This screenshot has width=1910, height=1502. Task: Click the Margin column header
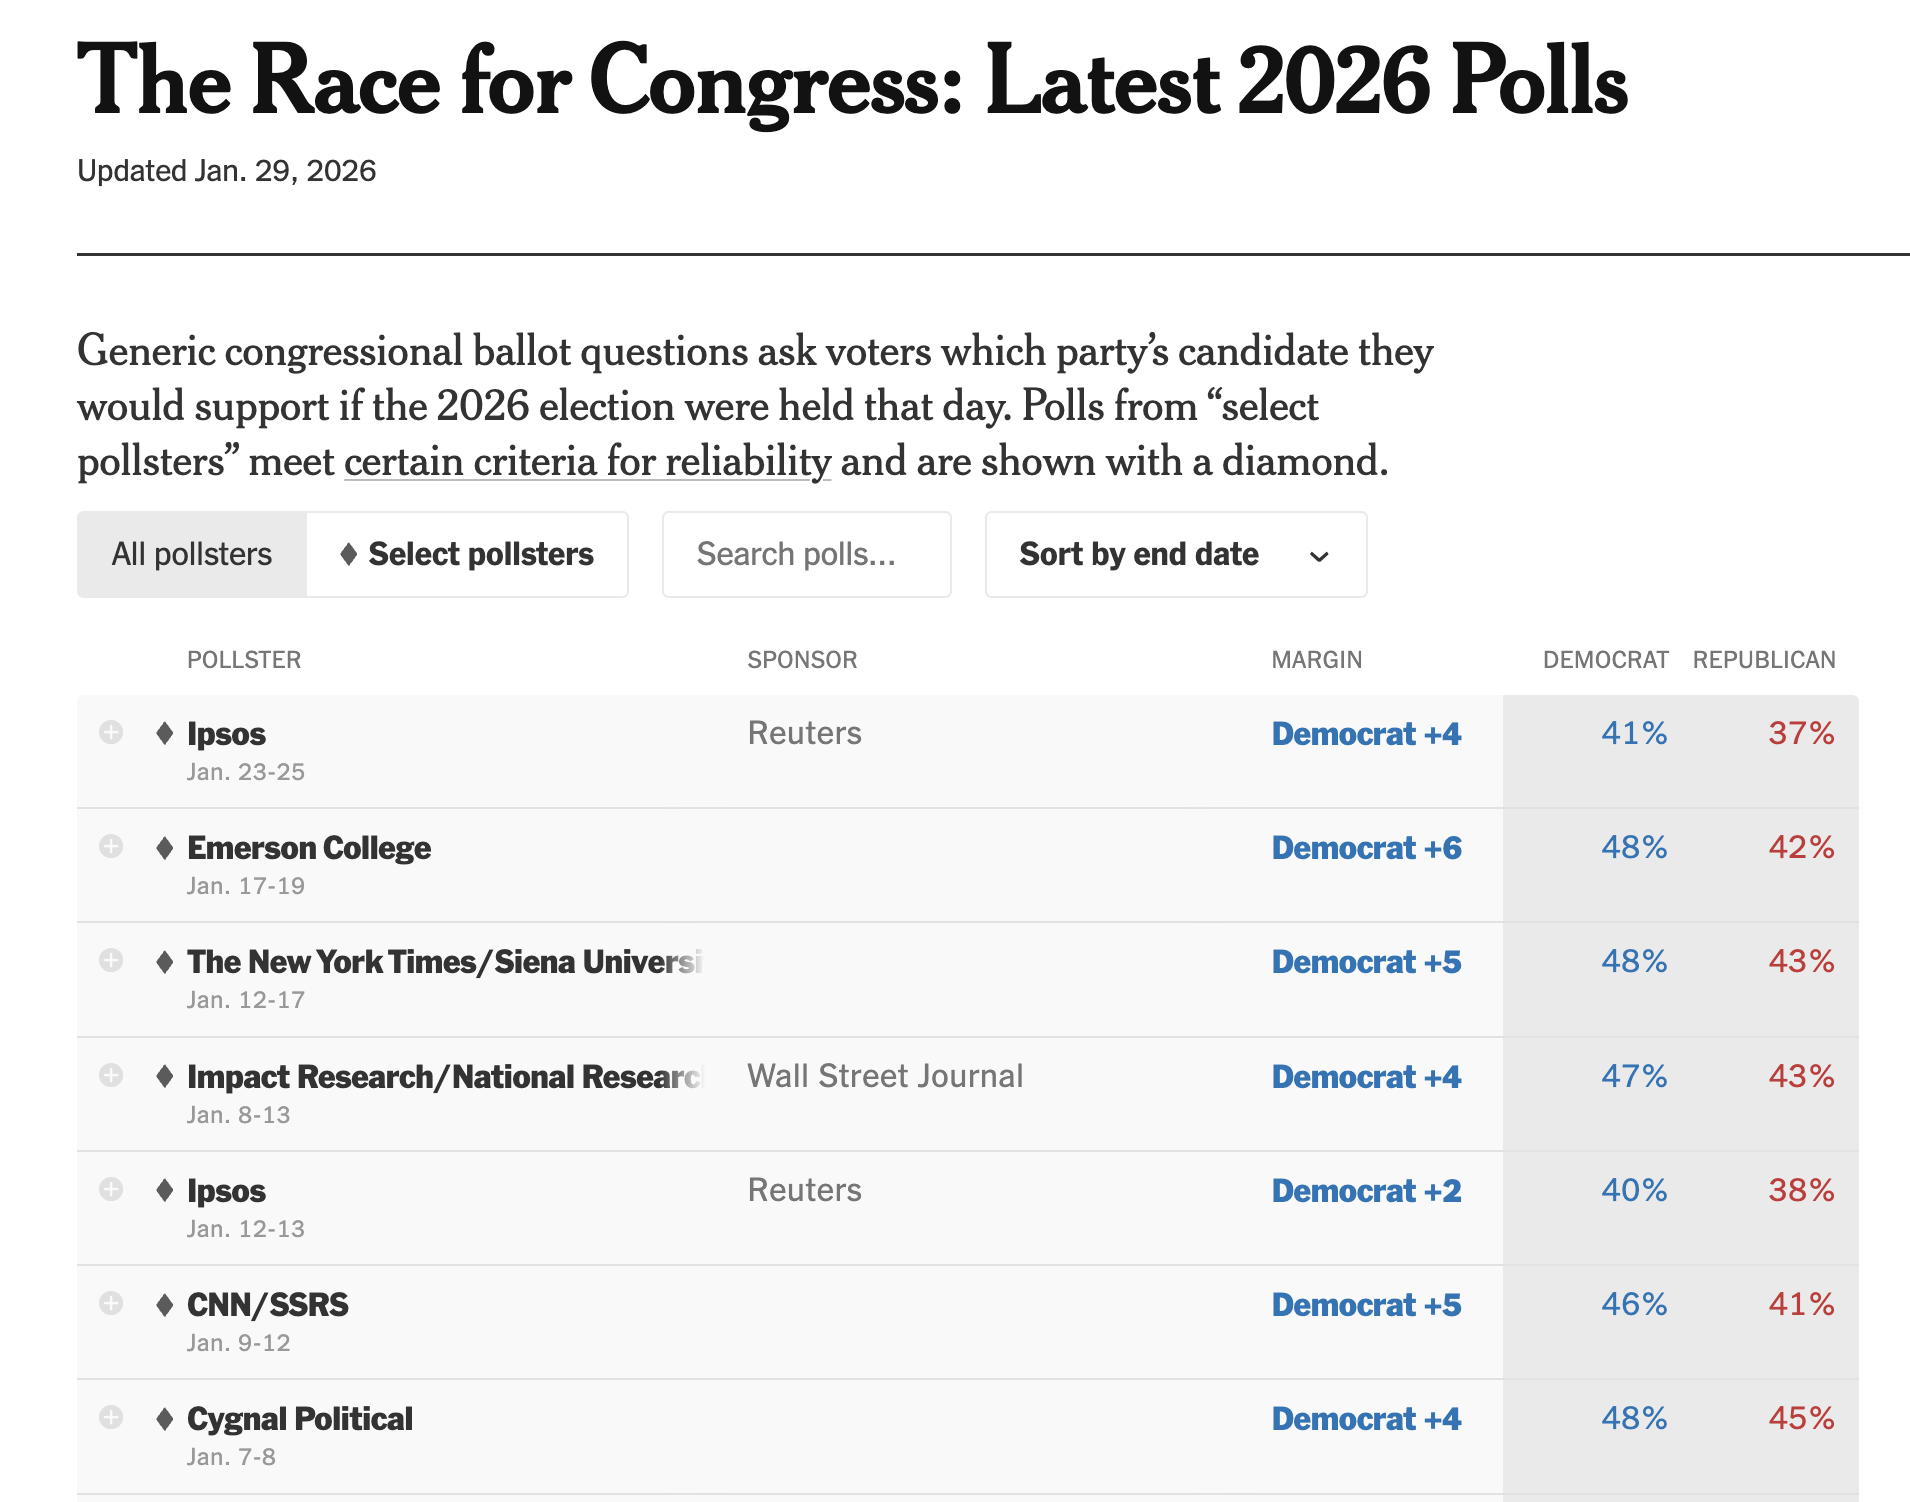pyautogui.click(x=1316, y=660)
